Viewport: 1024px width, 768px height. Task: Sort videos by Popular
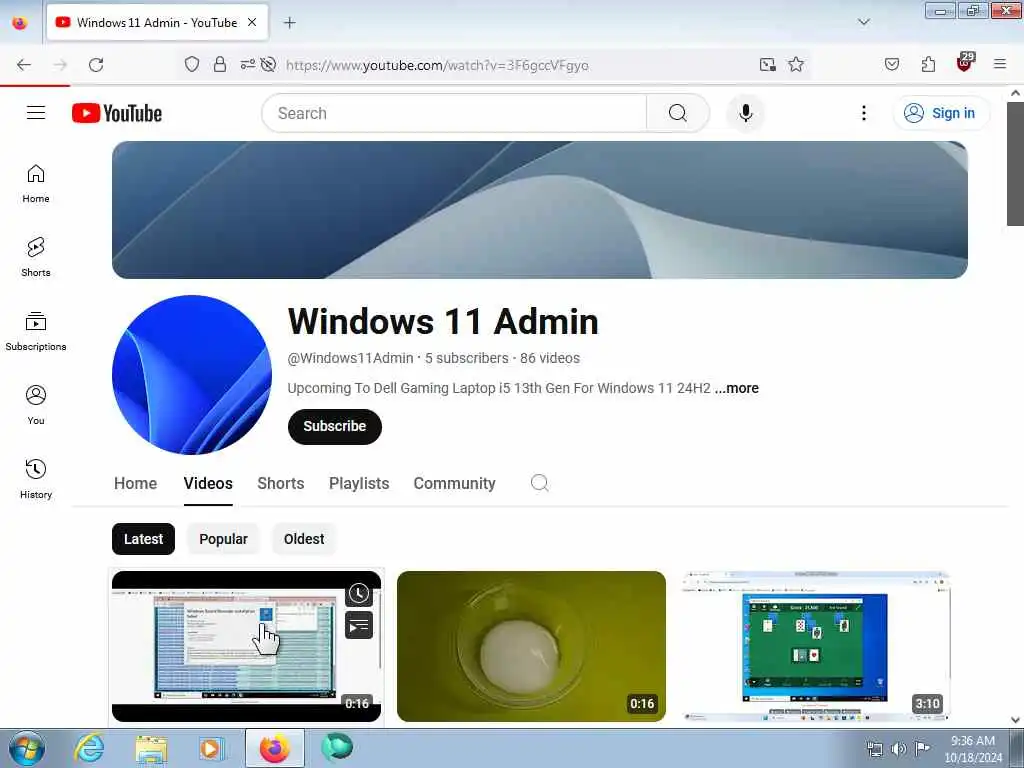223,539
